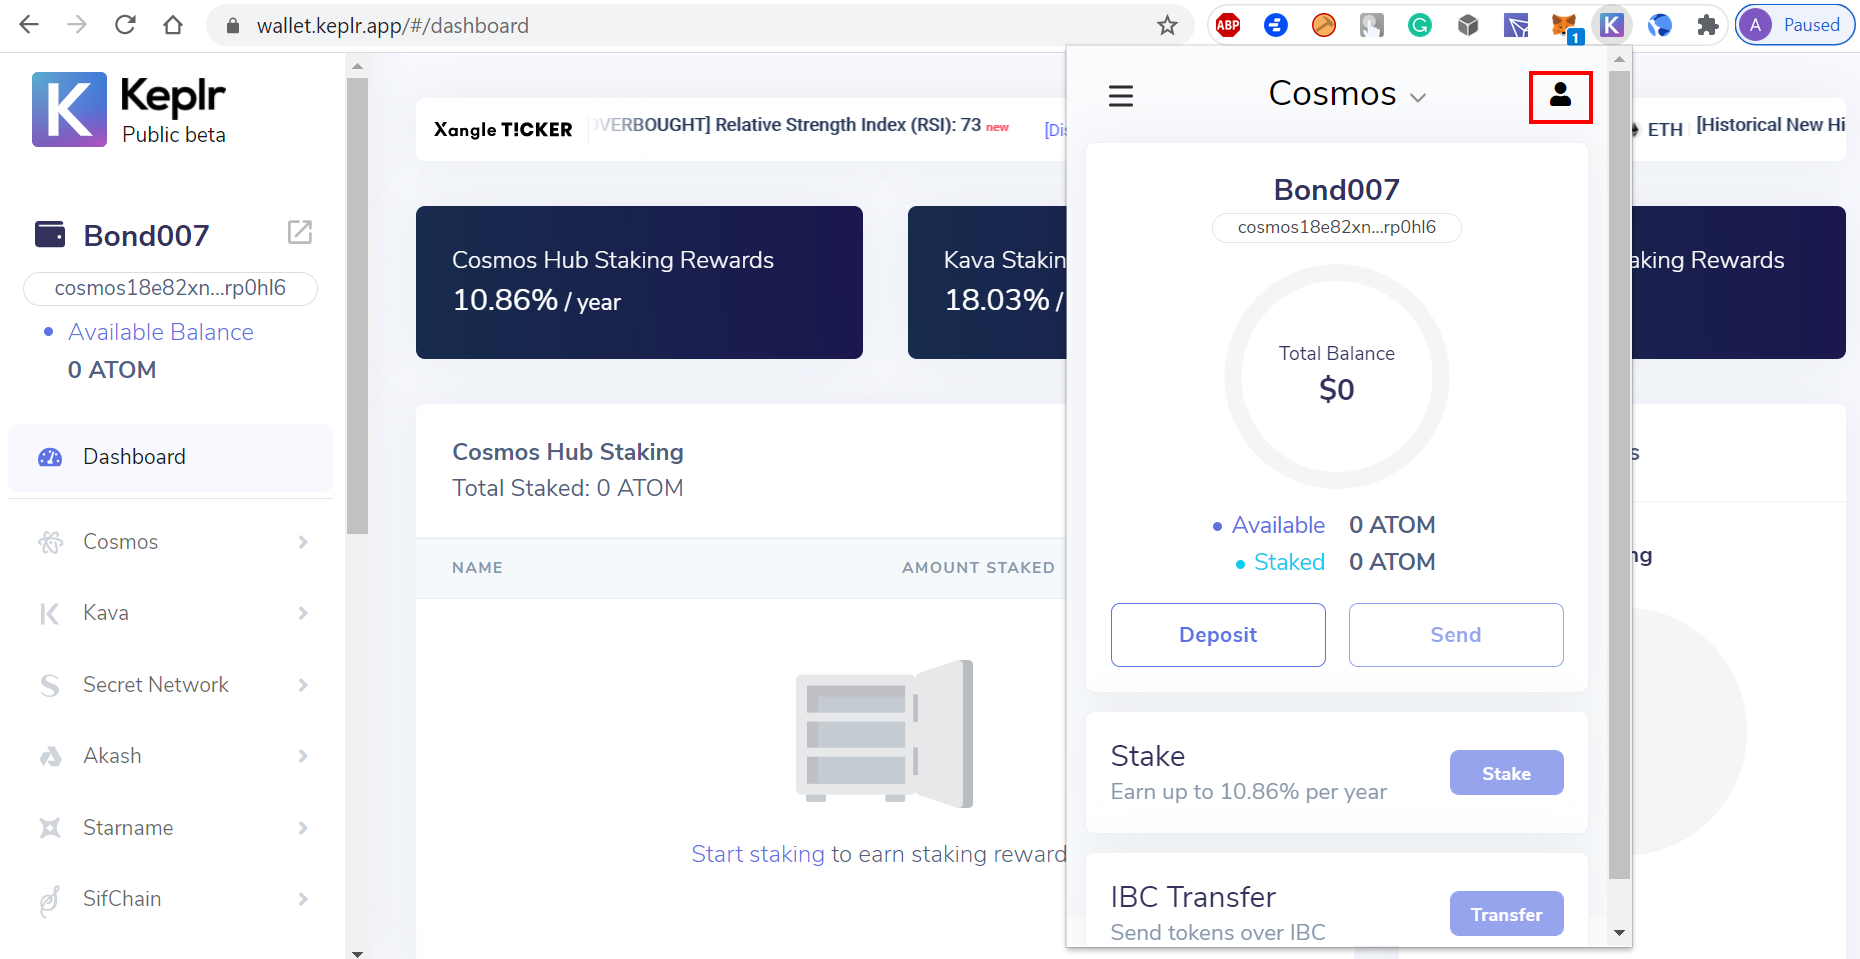Open the Cosmos sidebar menu item
Screen dimensions: 1860x959
pyautogui.click(x=170, y=542)
